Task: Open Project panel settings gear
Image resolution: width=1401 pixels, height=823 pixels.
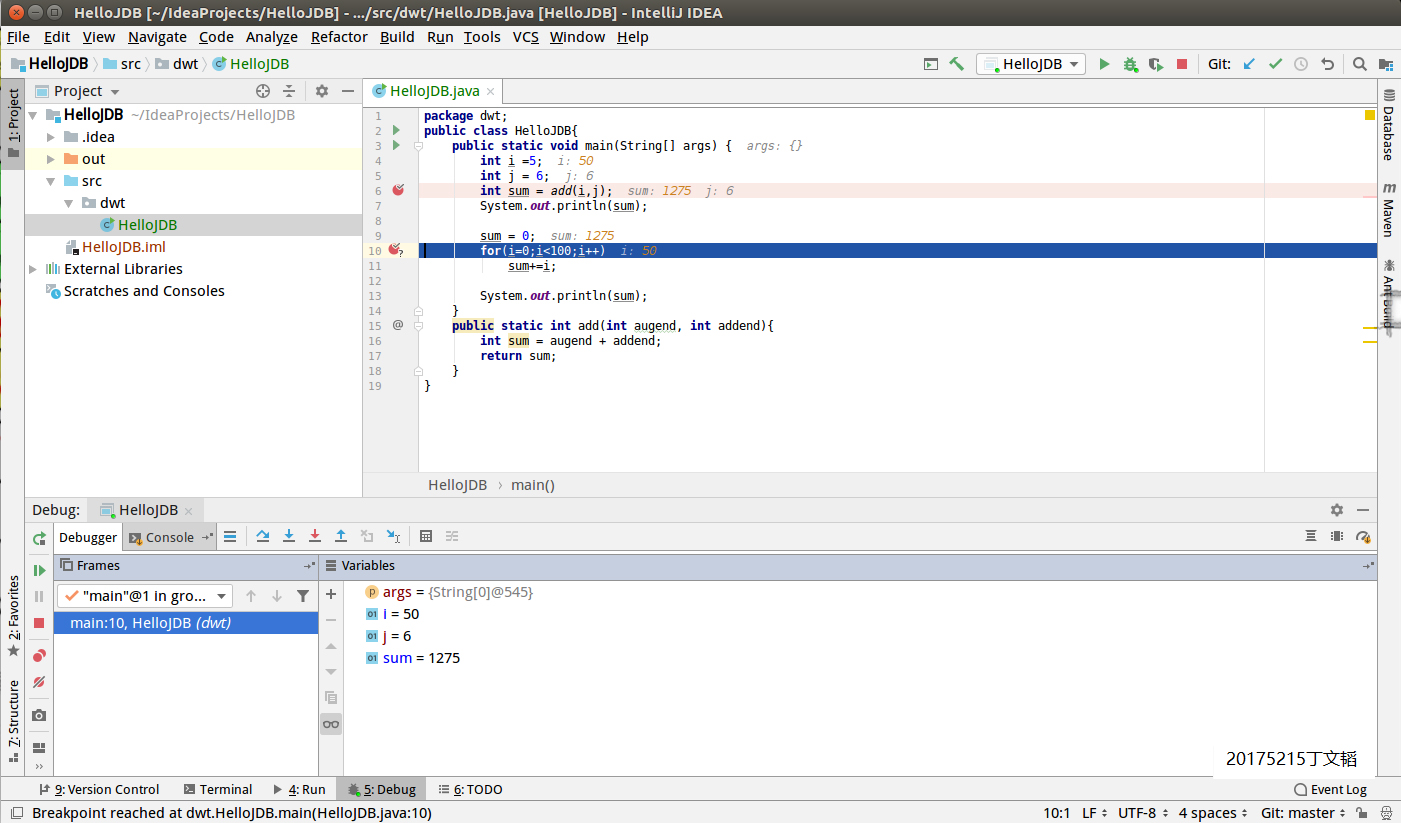Action: pyautogui.click(x=321, y=90)
